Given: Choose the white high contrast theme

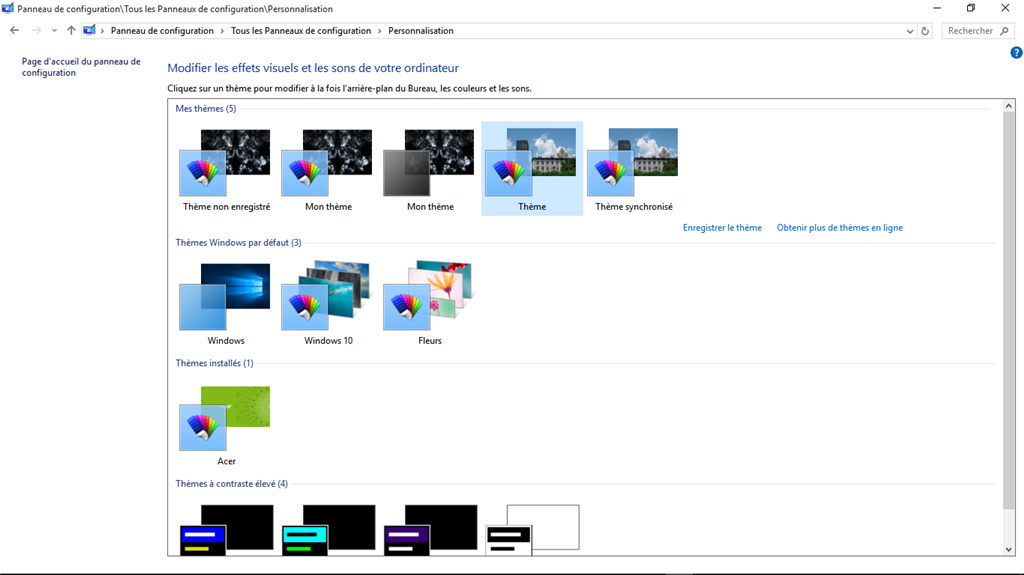Looking at the screenshot, I should click(x=532, y=529).
